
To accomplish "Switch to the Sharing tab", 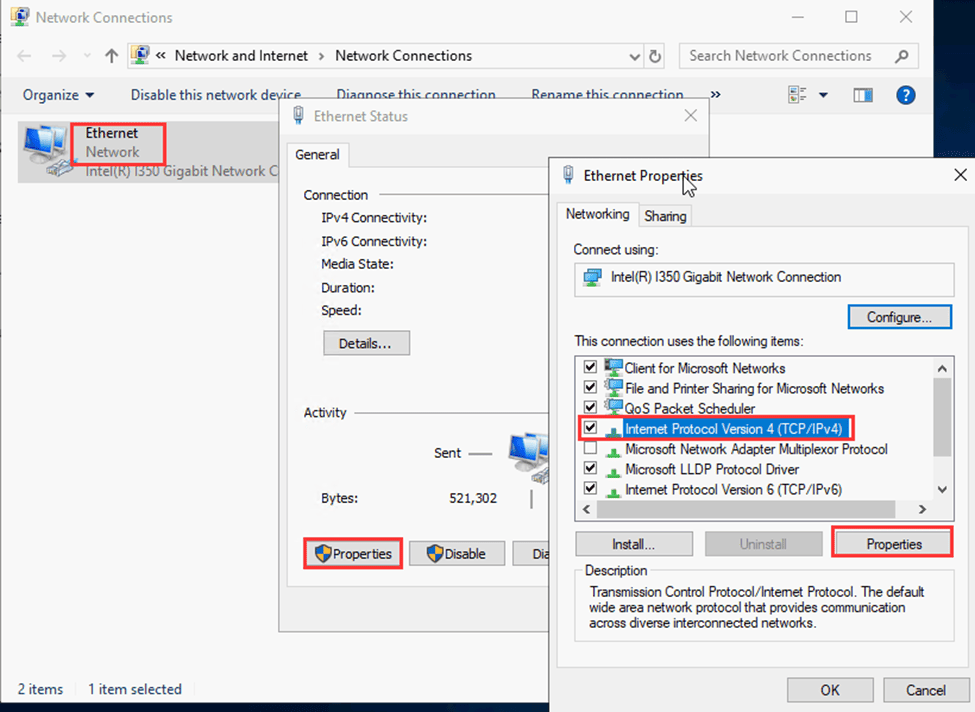I will tap(665, 216).
